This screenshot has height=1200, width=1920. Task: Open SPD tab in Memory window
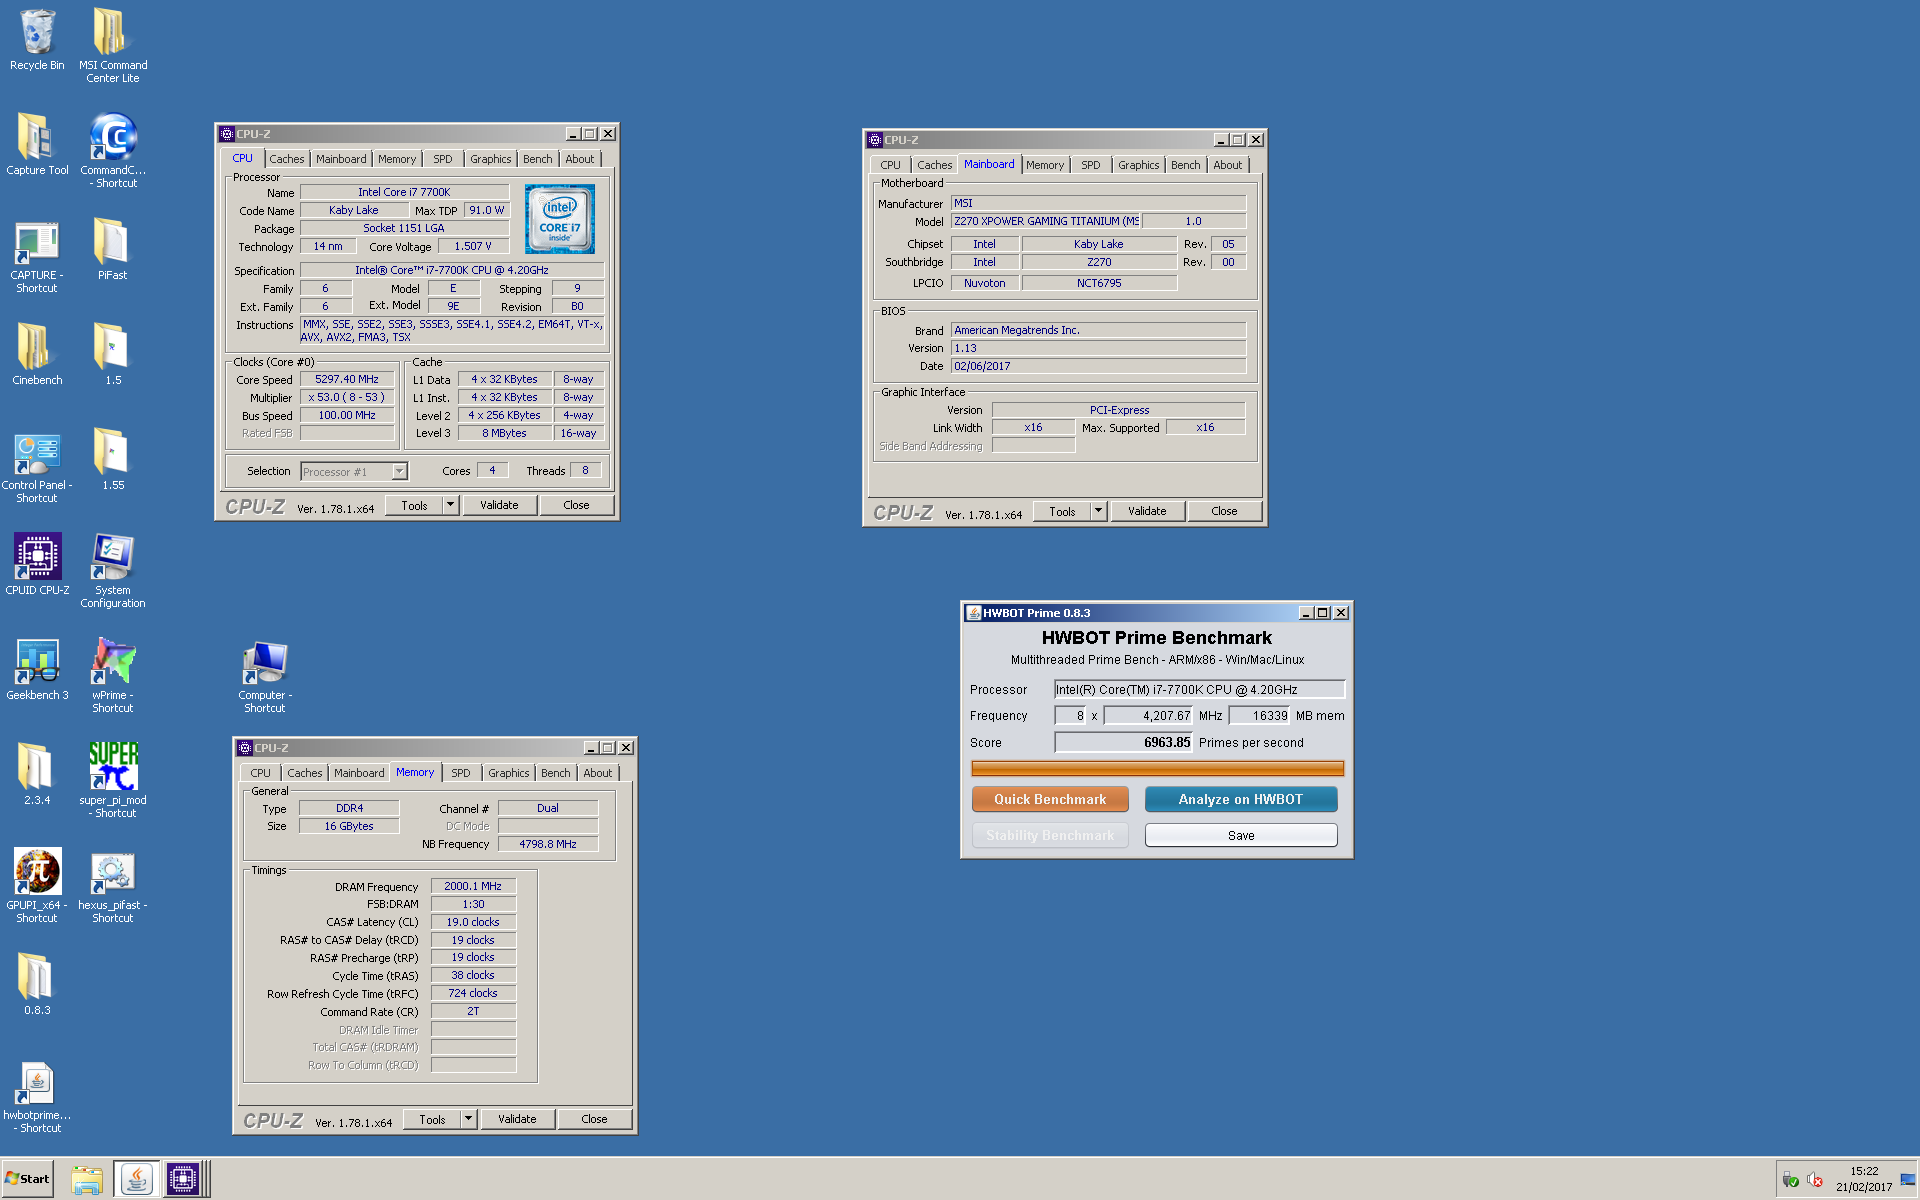click(x=460, y=773)
